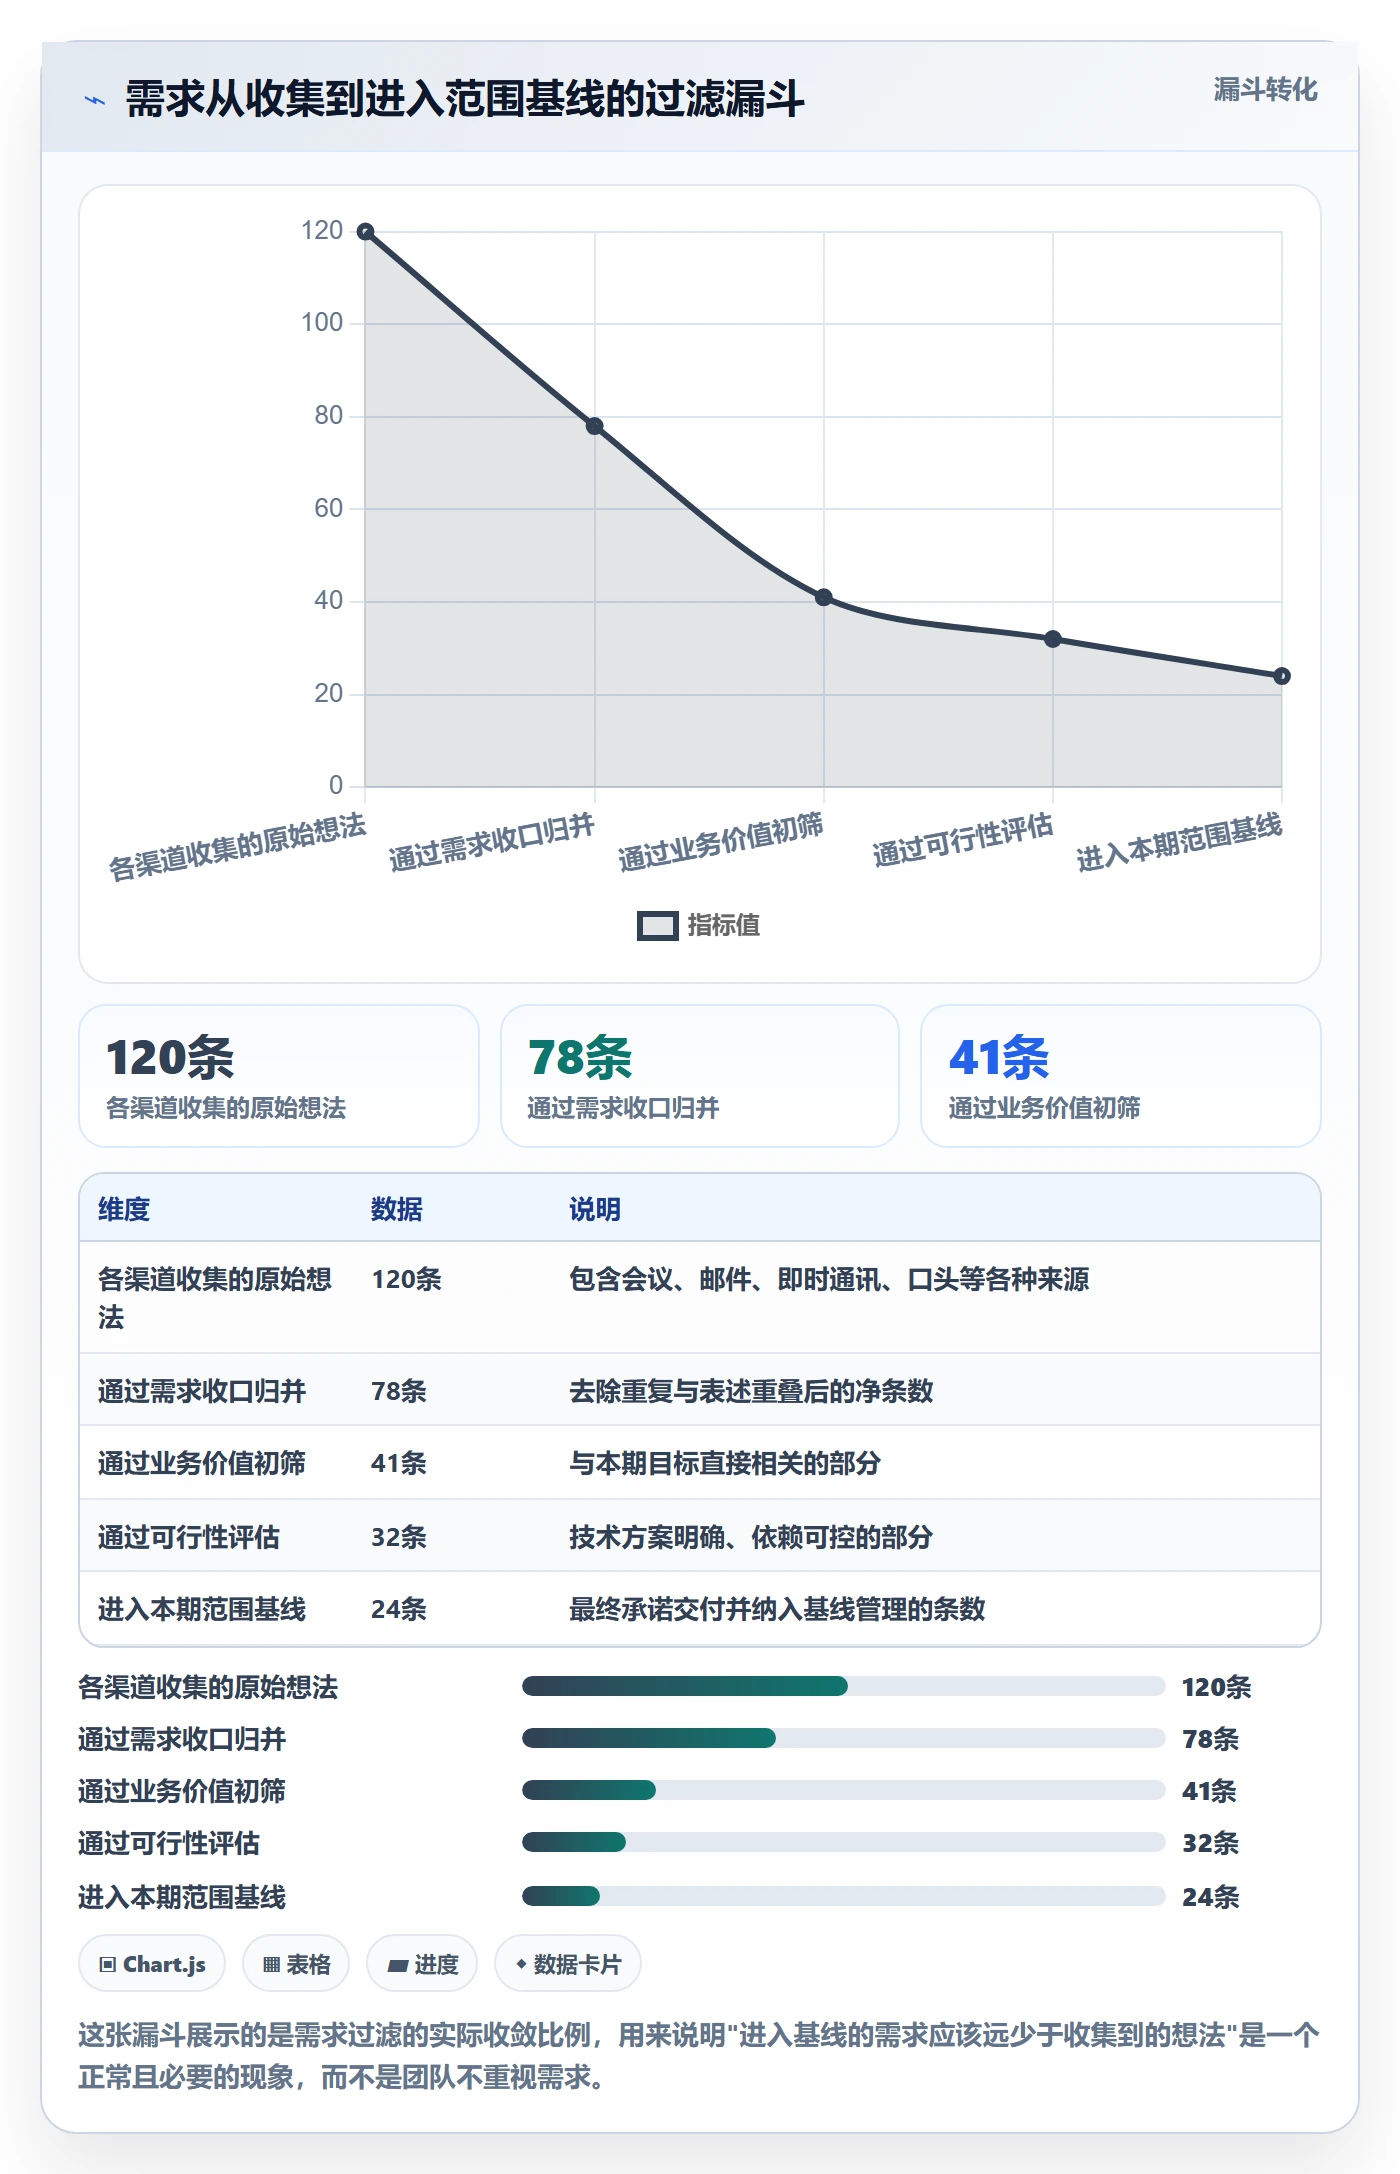Click the grid icon in 表格 chip
Image resolution: width=1400 pixels, height=2174 pixels.
(271, 1965)
